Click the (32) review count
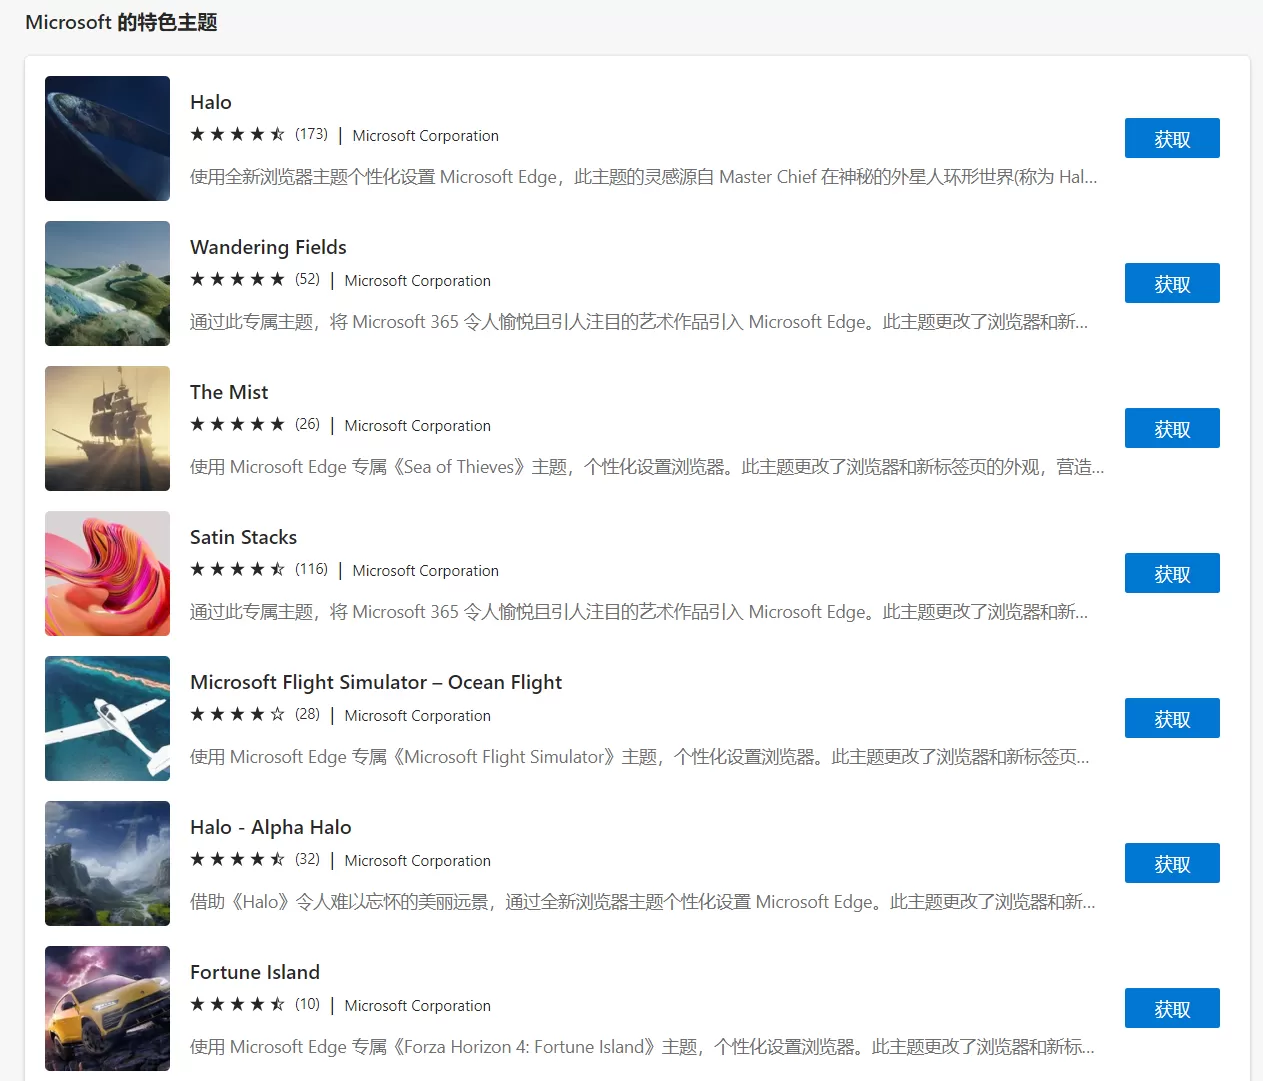The image size is (1263, 1081). pos(307,859)
